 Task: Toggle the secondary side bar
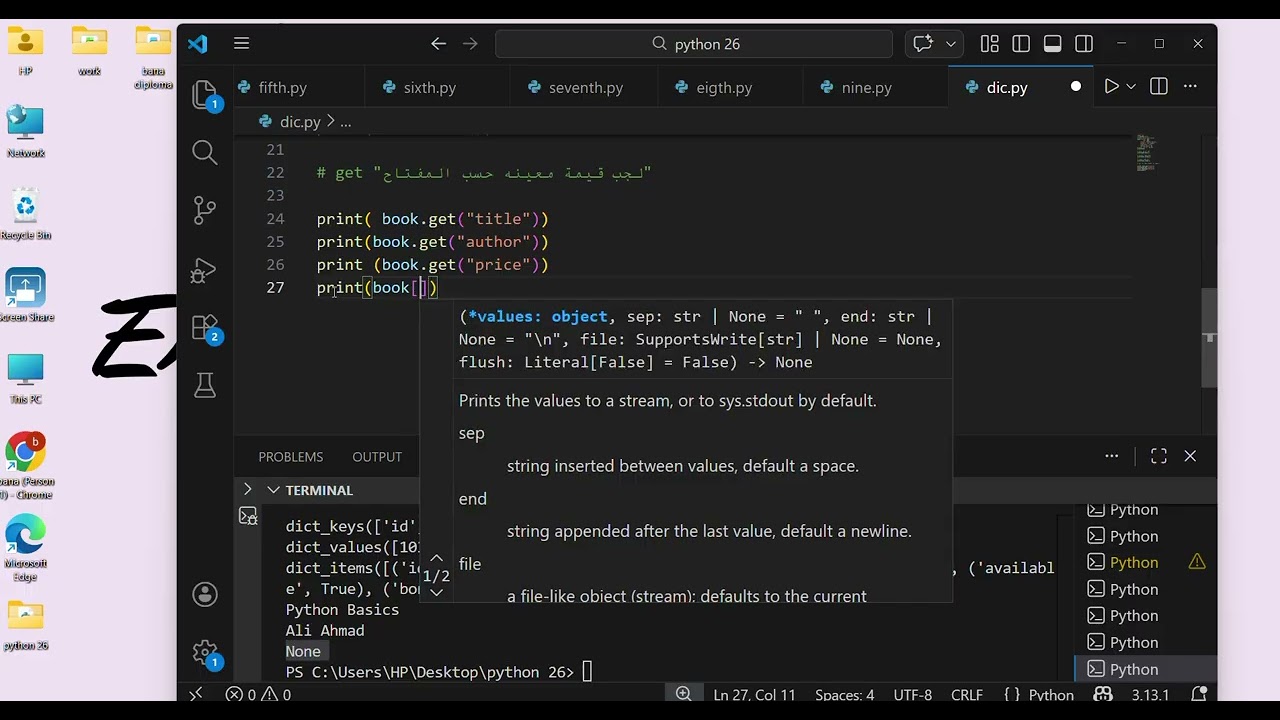(1084, 44)
